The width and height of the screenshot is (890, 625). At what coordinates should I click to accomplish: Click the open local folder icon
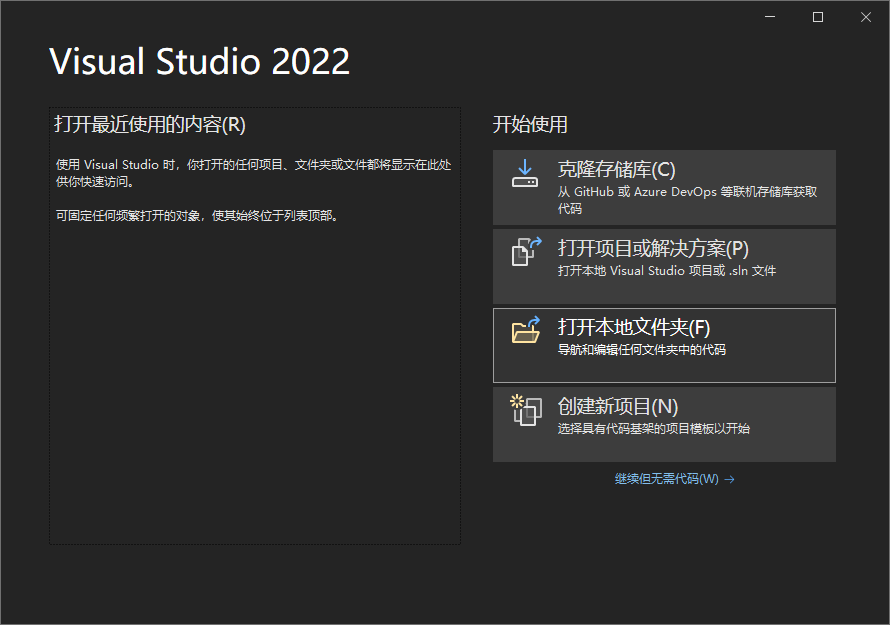tap(526, 330)
